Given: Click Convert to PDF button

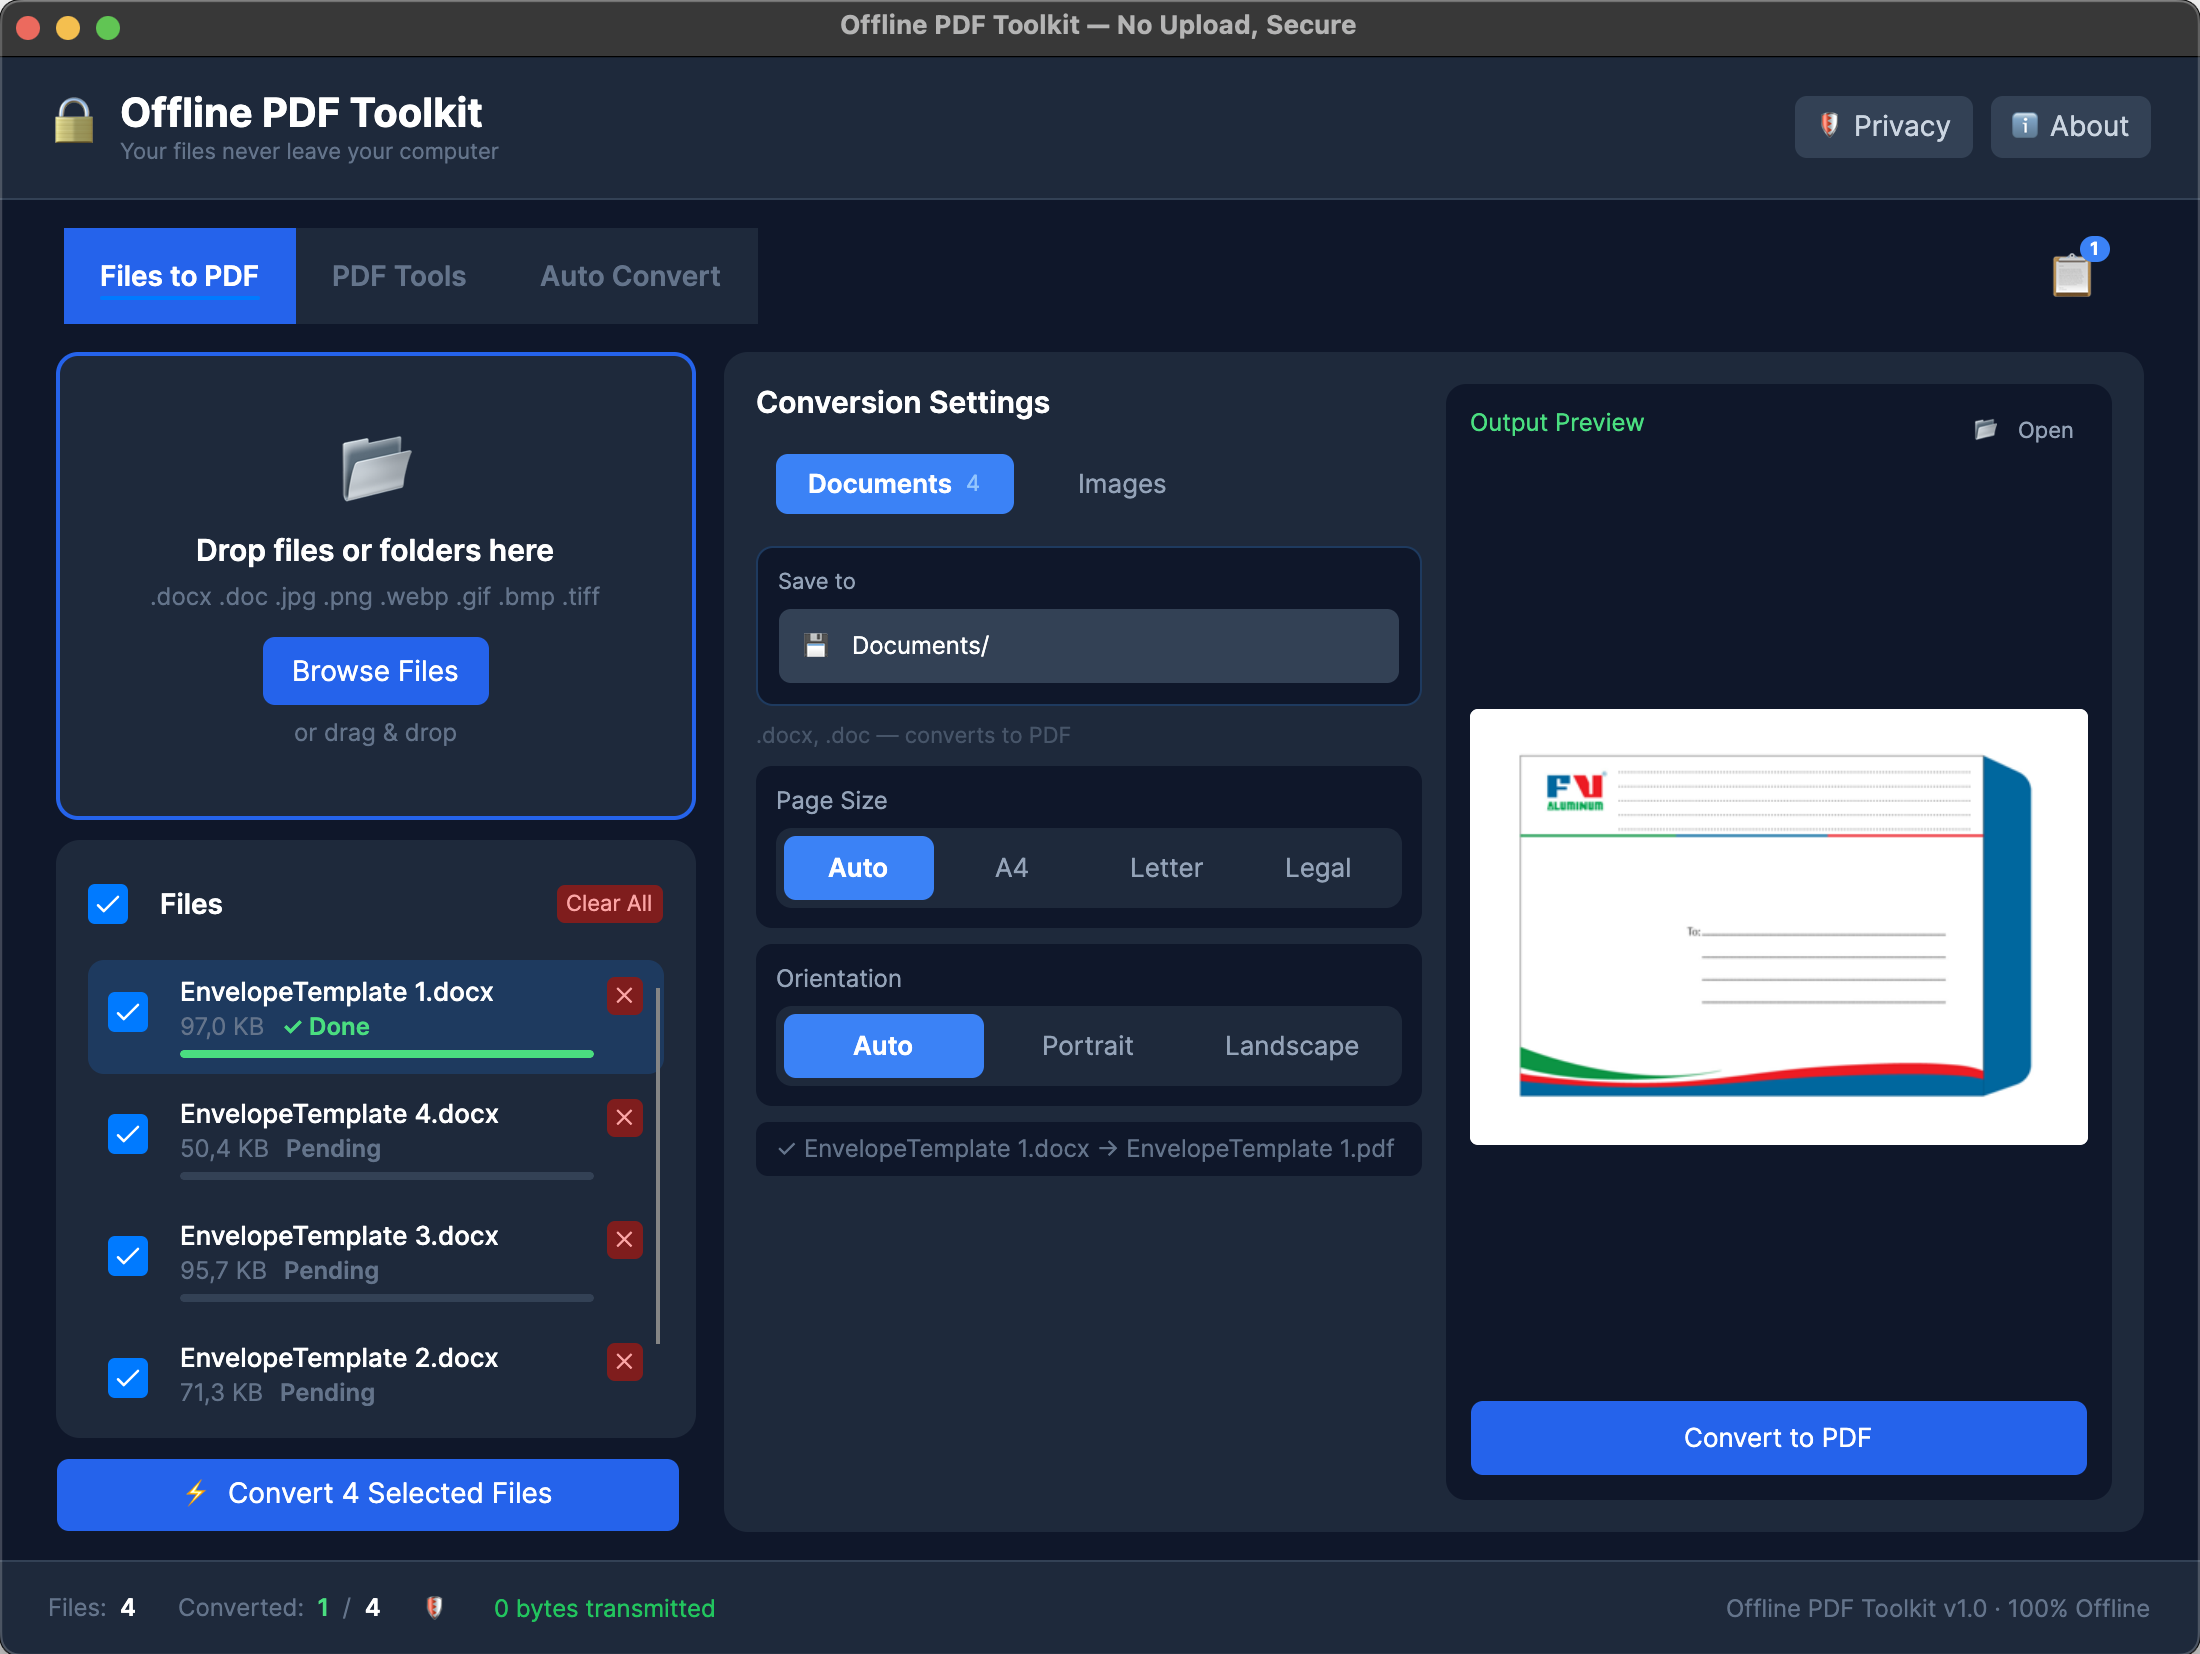Looking at the screenshot, I should pos(1778,1438).
